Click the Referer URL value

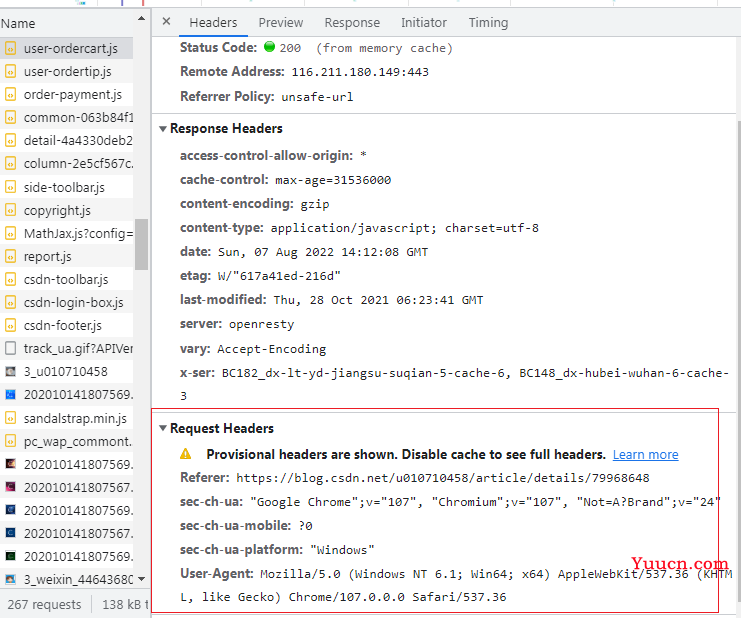[x=443, y=478]
